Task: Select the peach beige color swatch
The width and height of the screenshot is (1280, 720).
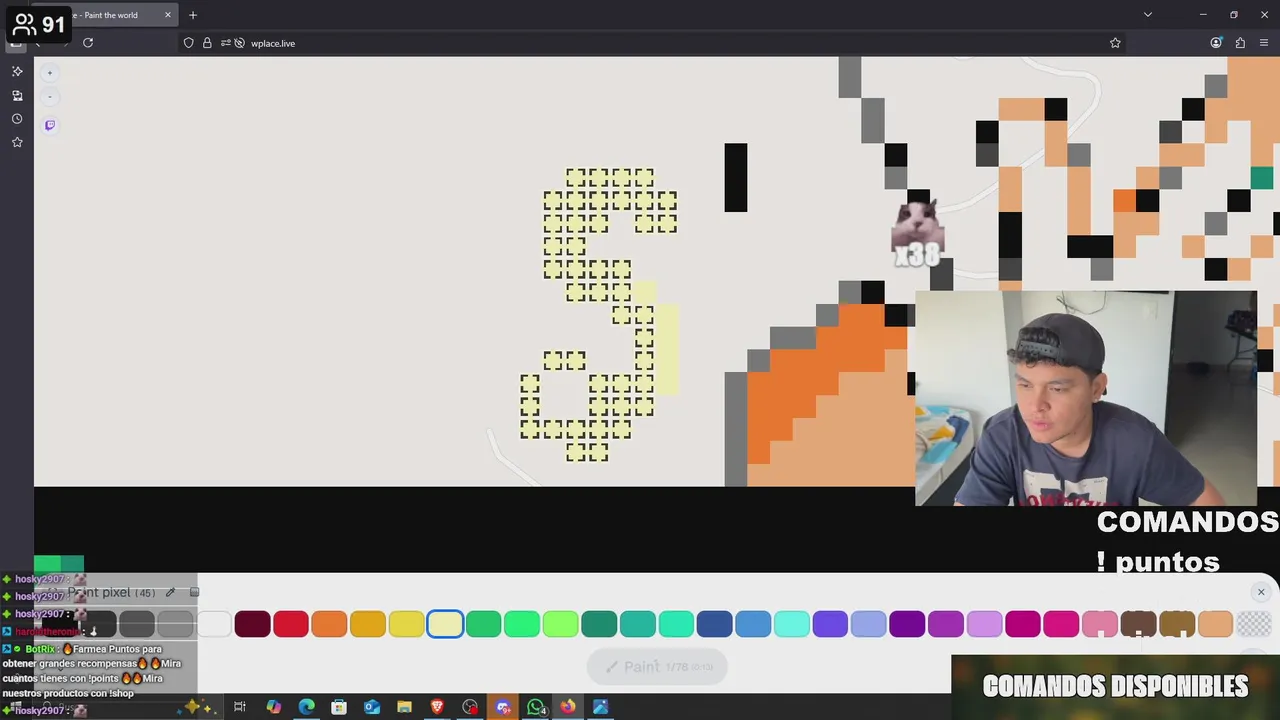Action: point(1215,624)
